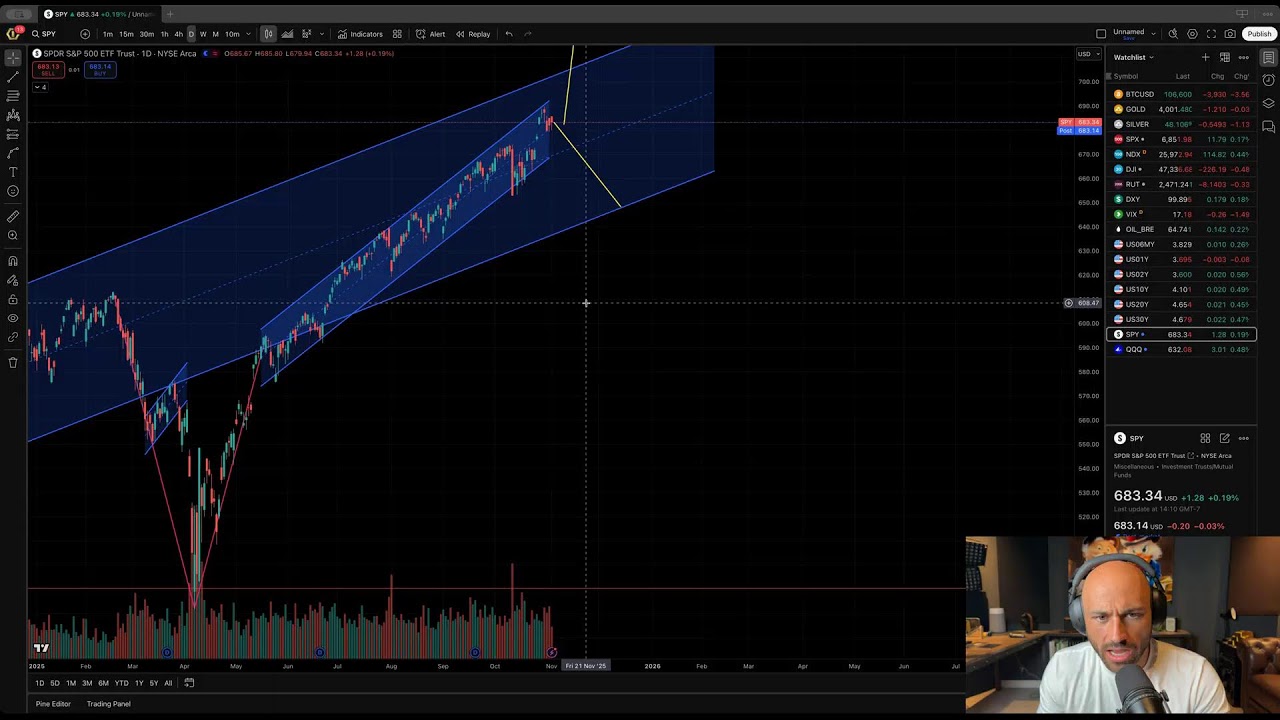The image size is (1280, 720).
Task: Open Object tree layers panel
Action: point(1269,103)
